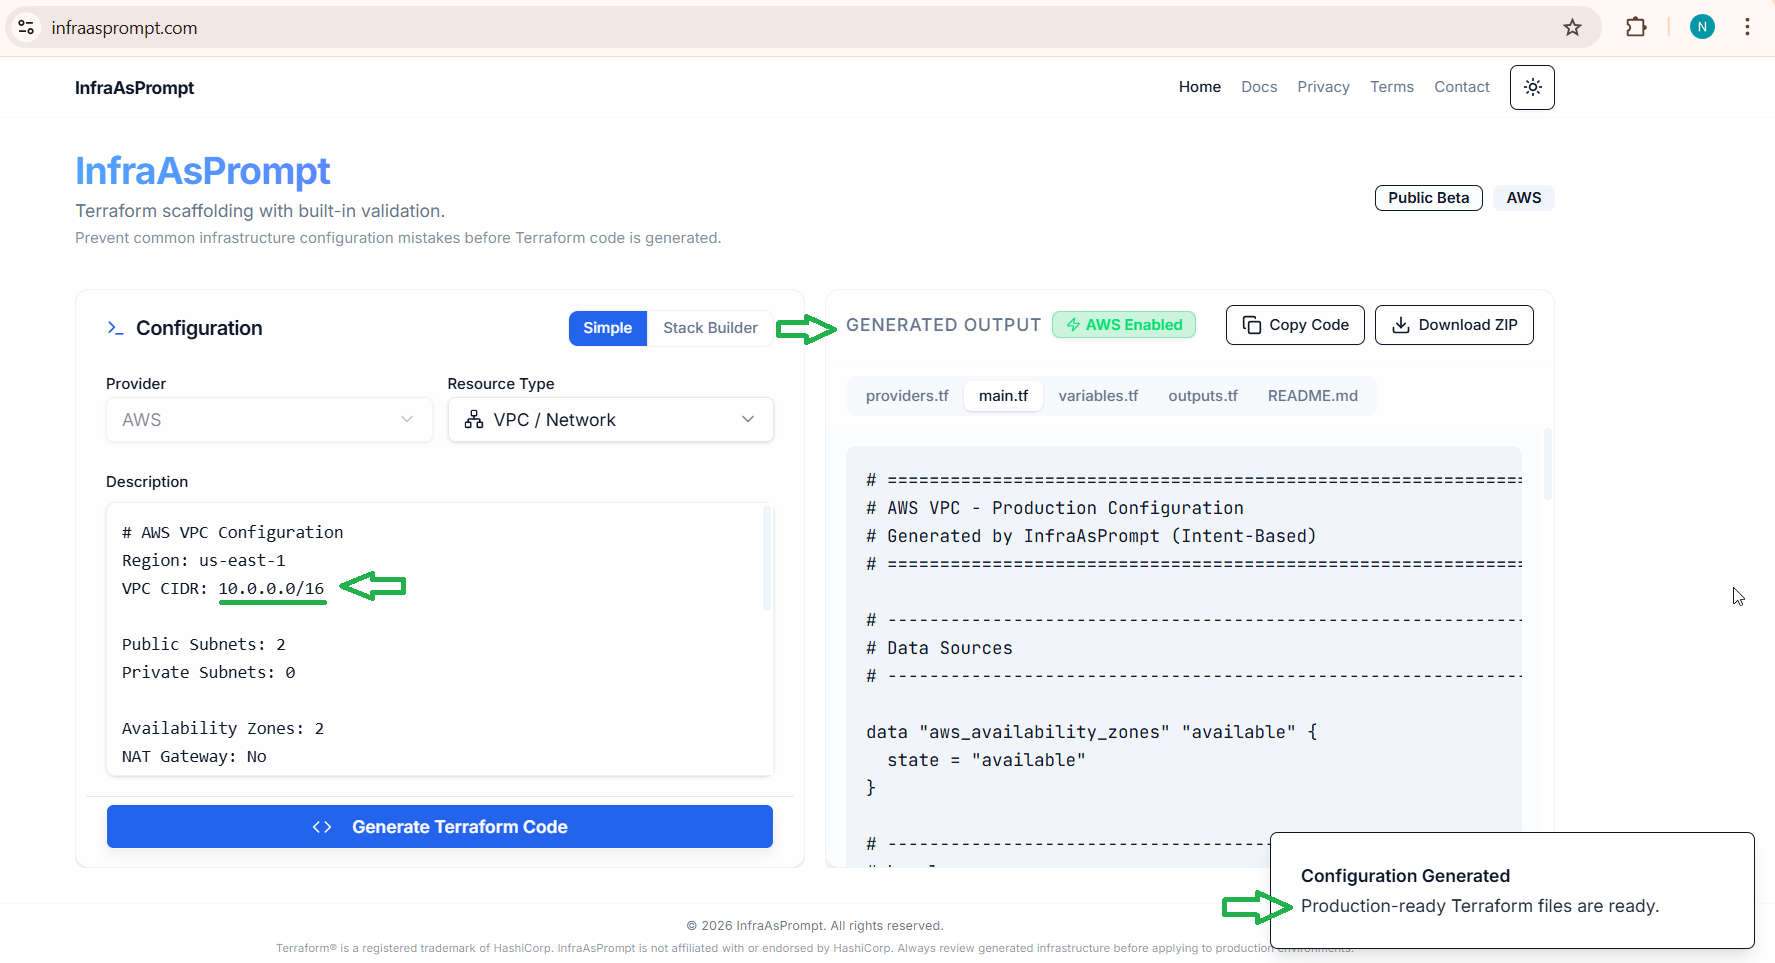Expand the Resource Type VPC / Network dropdown
Viewport: 1775px width, 963px height.
coord(610,420)
